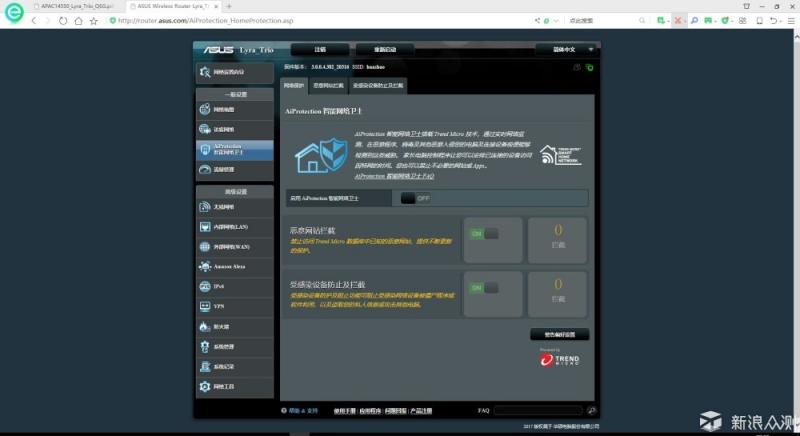Open the Help & Support footer link
800x436 pixels.
click(304, 411)
